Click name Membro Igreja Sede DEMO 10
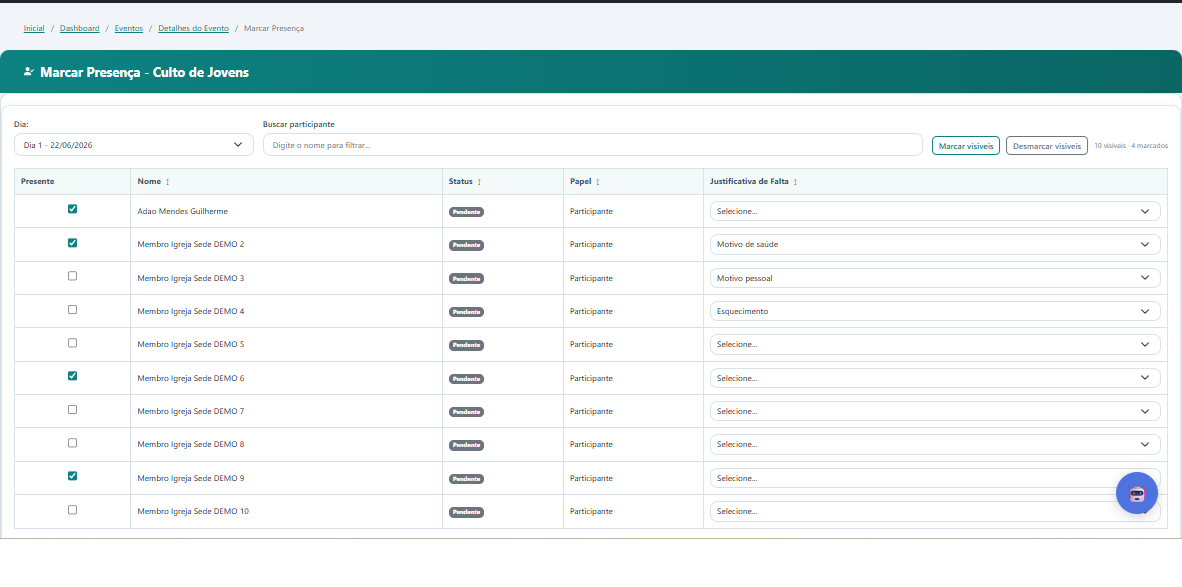This screenshot has width=1182, height=587. pyautogui.click(x=193, y=511)
